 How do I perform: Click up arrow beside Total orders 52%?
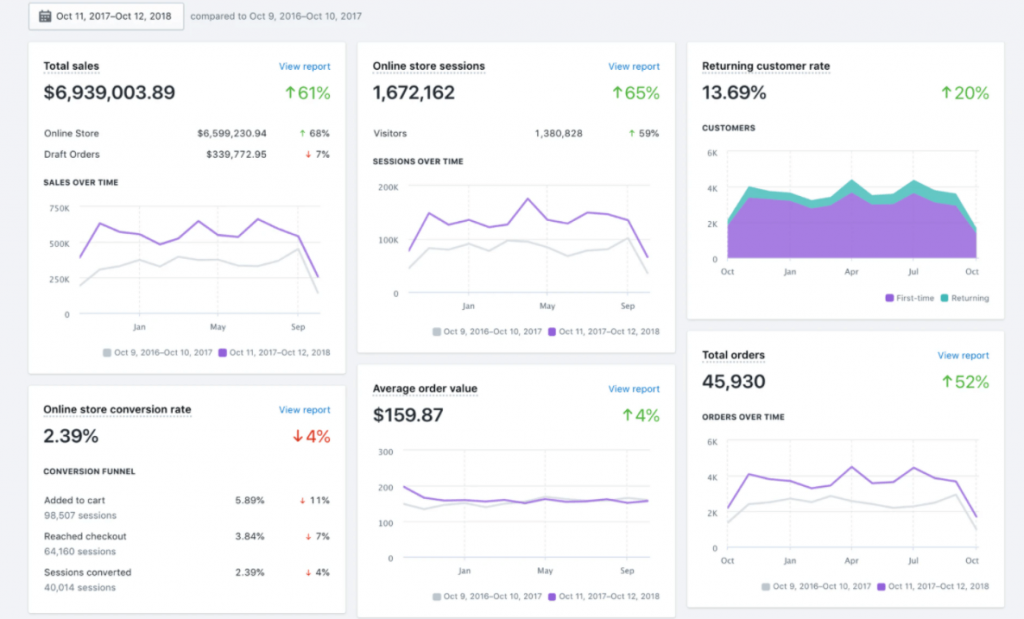(x=945, y=382)
